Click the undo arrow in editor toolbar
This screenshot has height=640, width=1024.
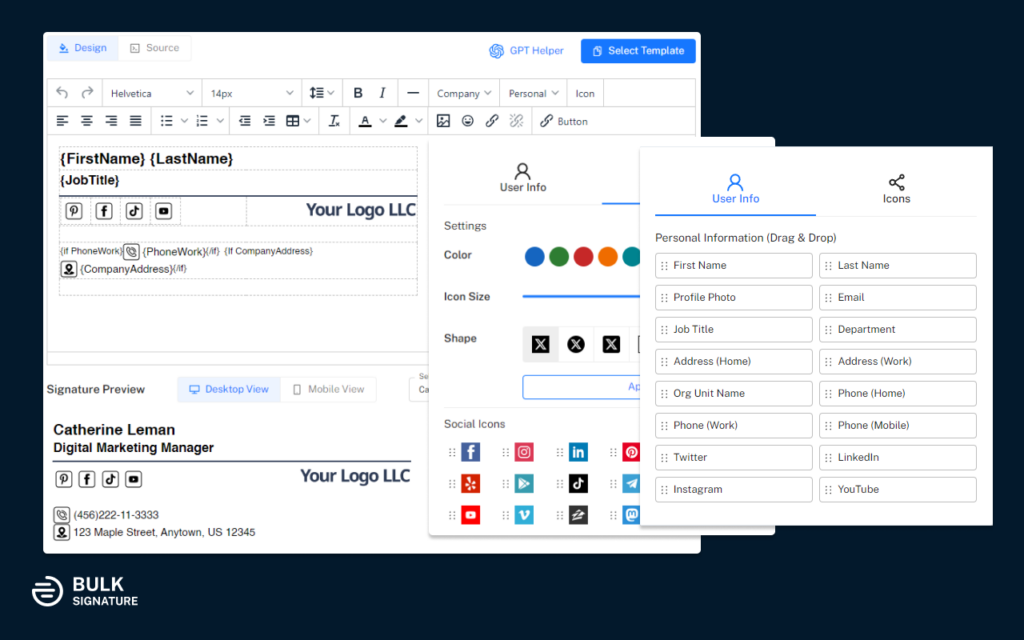[x=62, y=93]
